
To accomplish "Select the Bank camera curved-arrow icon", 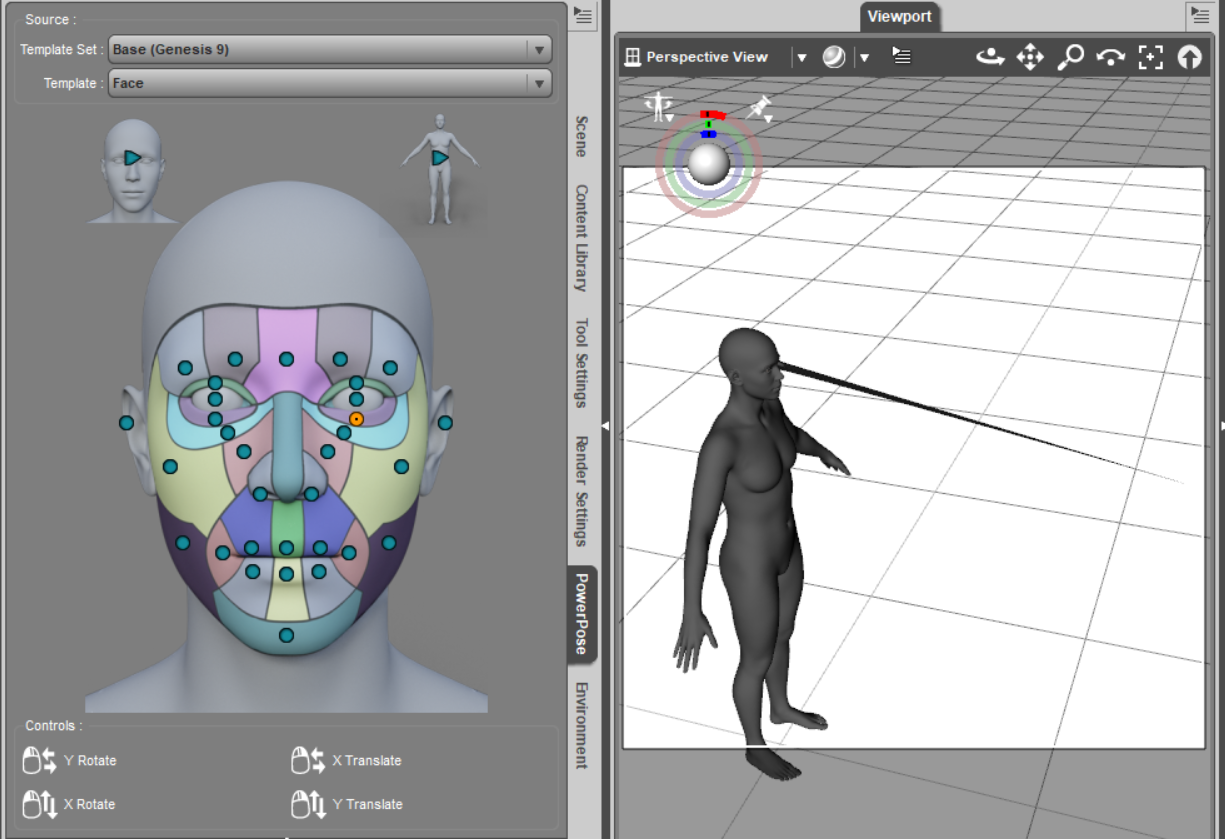I will point(1110,57).
